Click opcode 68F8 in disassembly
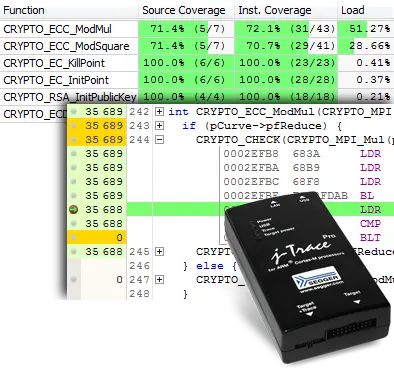Viewport: 394px width, 368px height. [306, 182]
